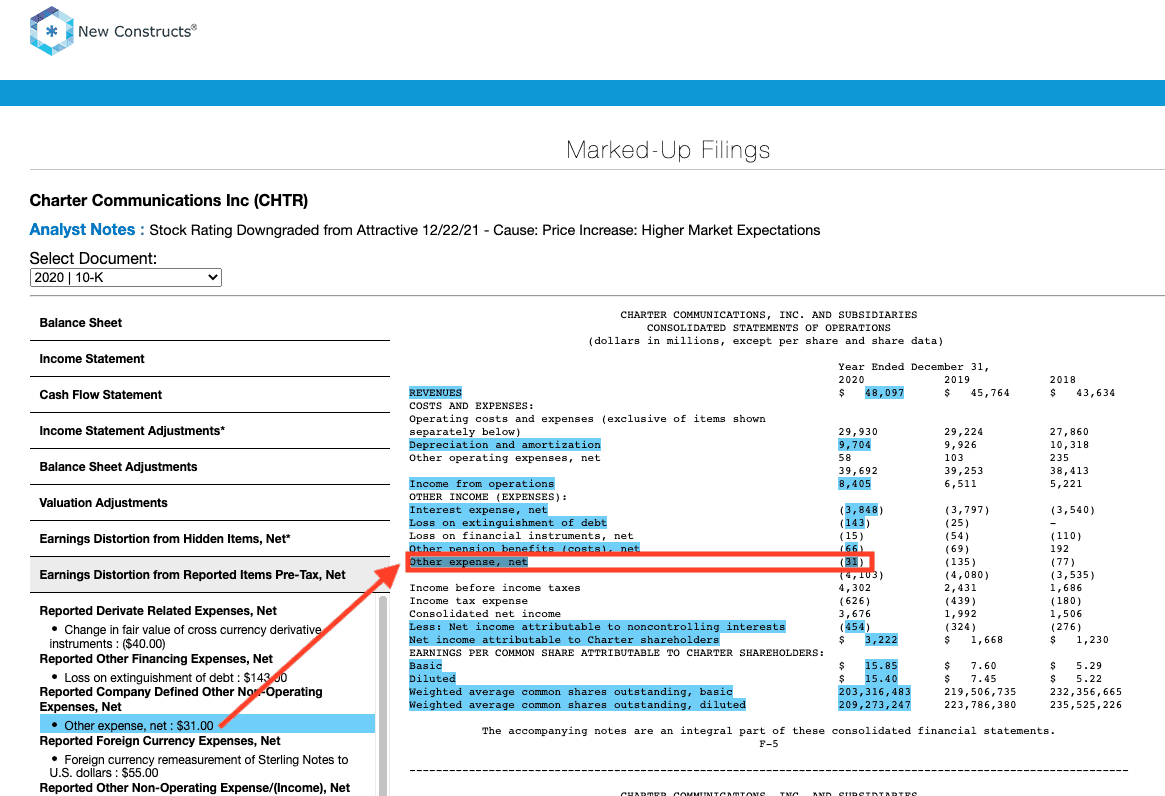
Task: Click the 2018 revenue value 43,634
Action: point(1095,392)
